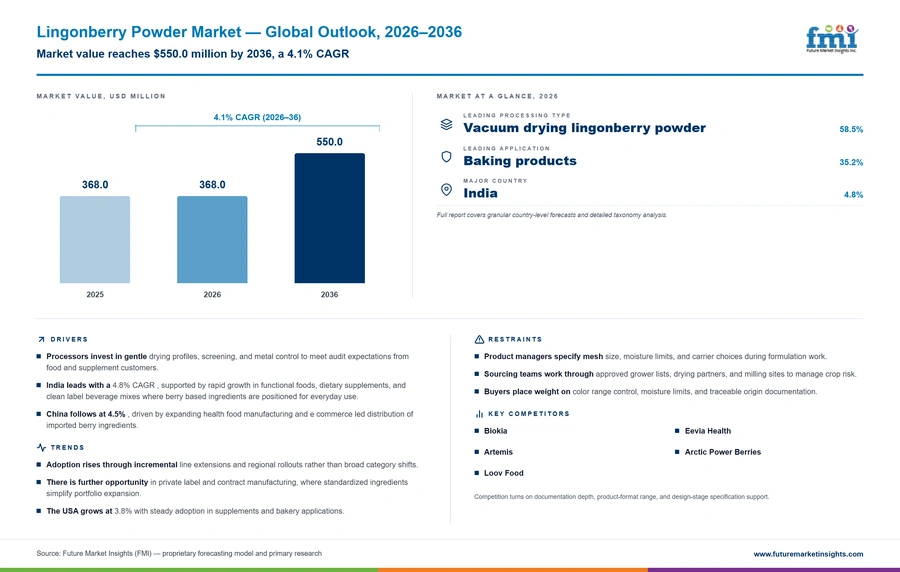Click the Vacuum drying lingonberry powder heading
Screen dimensions: 900x572
(584, 128)
